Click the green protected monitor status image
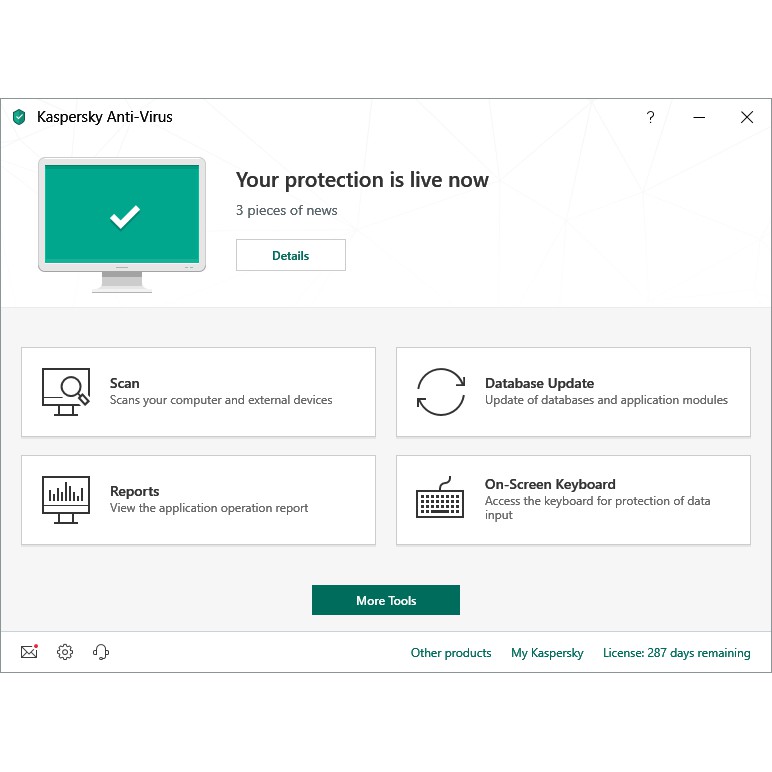Image resolution: width=772 pixels, height=772 pixels. click(x=122, y=225)
